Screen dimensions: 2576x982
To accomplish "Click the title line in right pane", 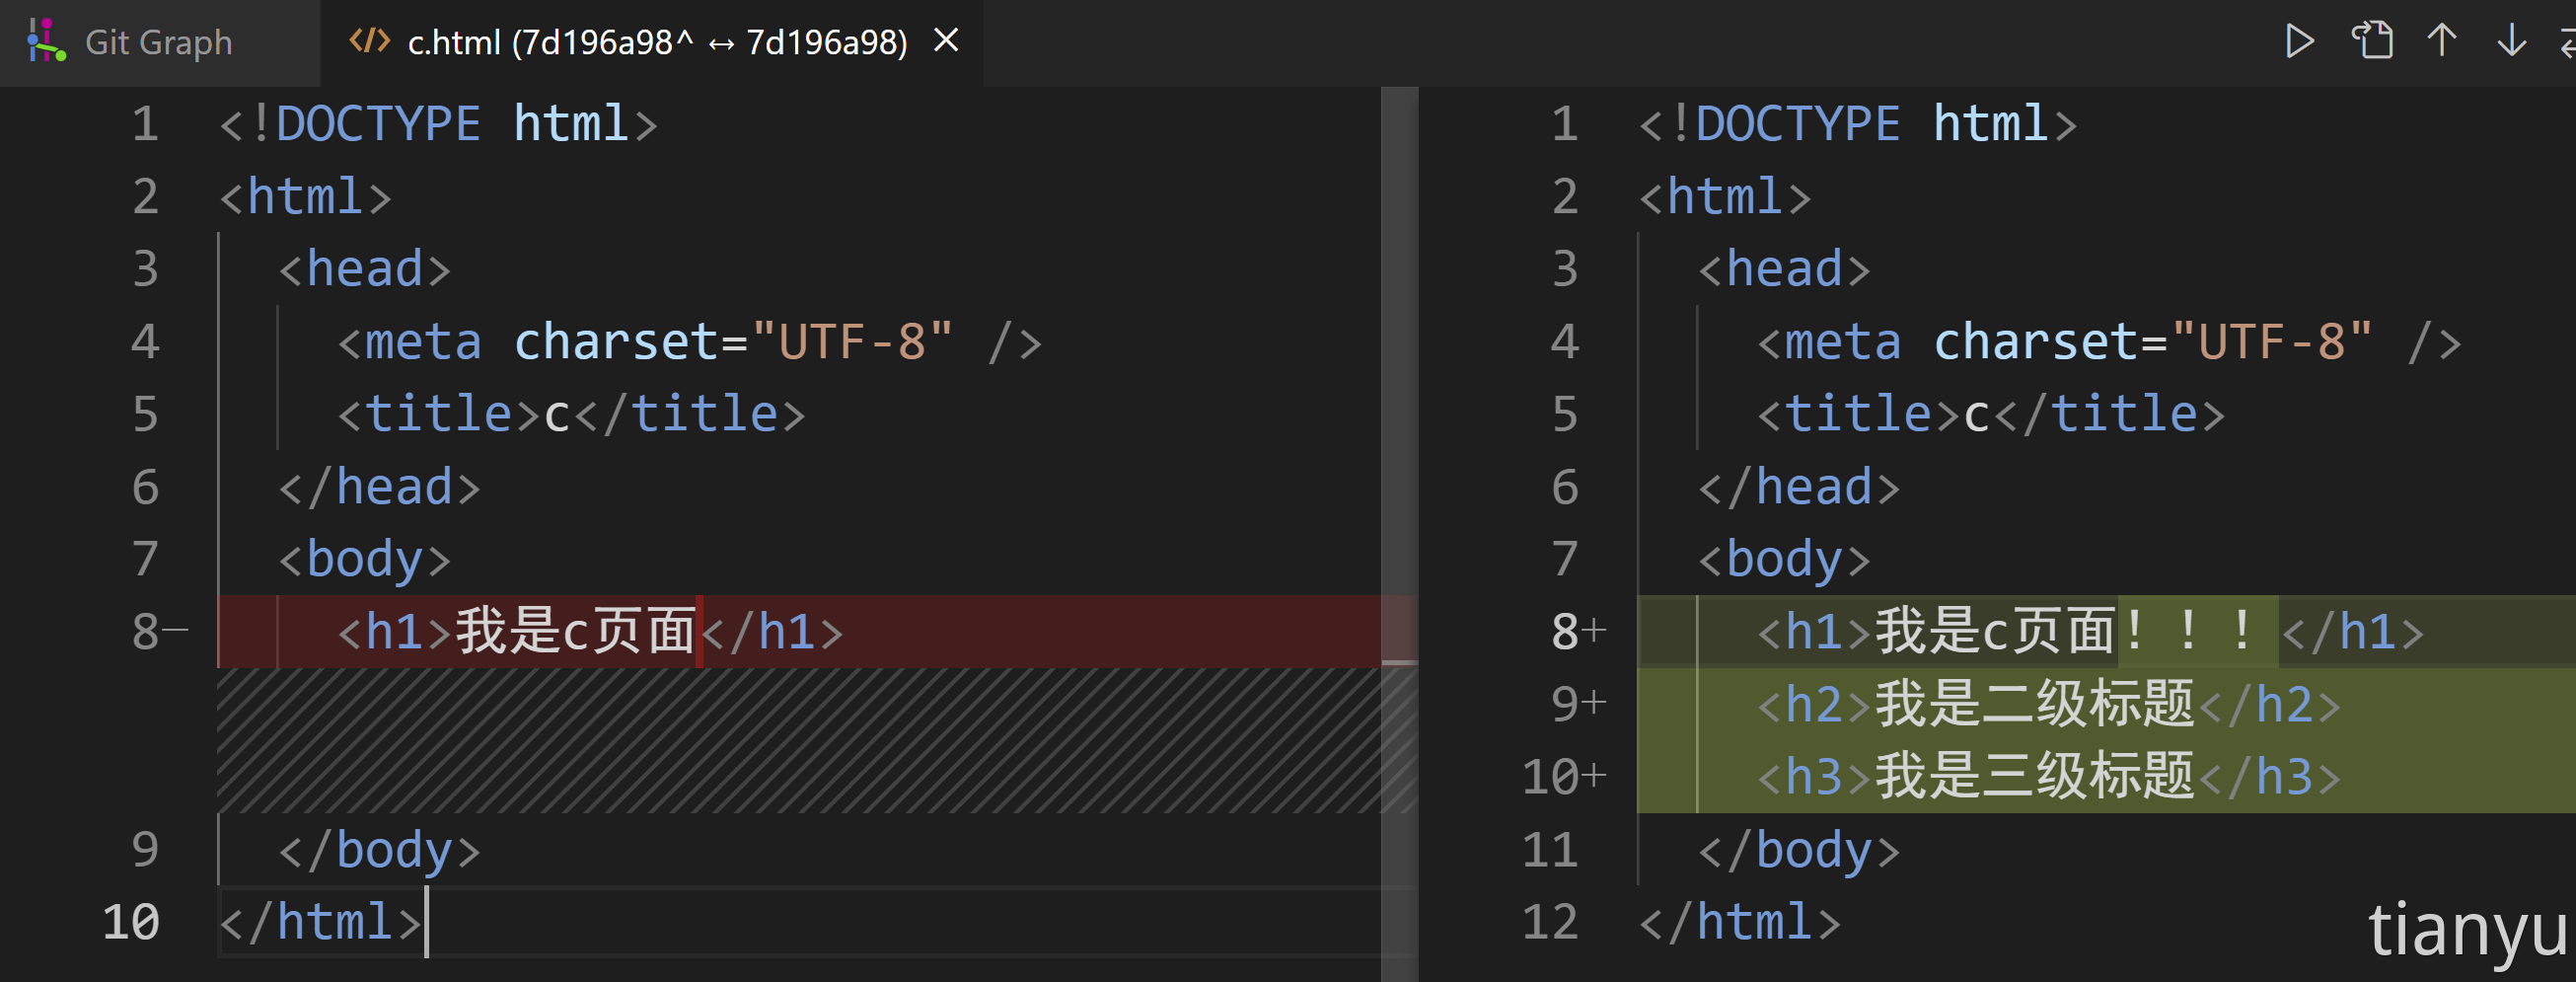I will pyautogui.click(x=1992, y=414).
